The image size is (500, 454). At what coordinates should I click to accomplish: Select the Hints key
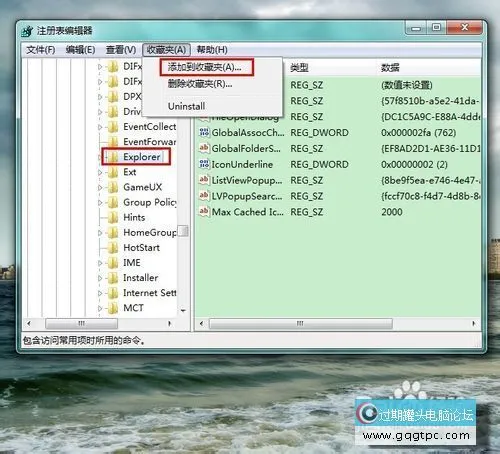pyautogui.click(x=134, y=217)
